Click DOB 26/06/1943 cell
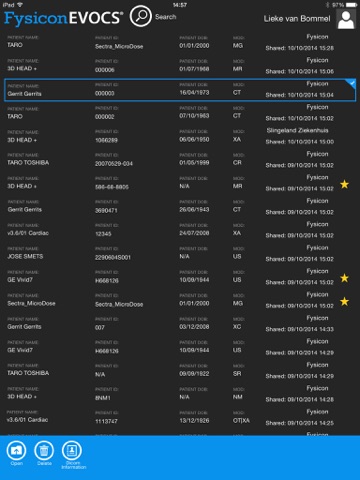 click(x=194, y=209)
